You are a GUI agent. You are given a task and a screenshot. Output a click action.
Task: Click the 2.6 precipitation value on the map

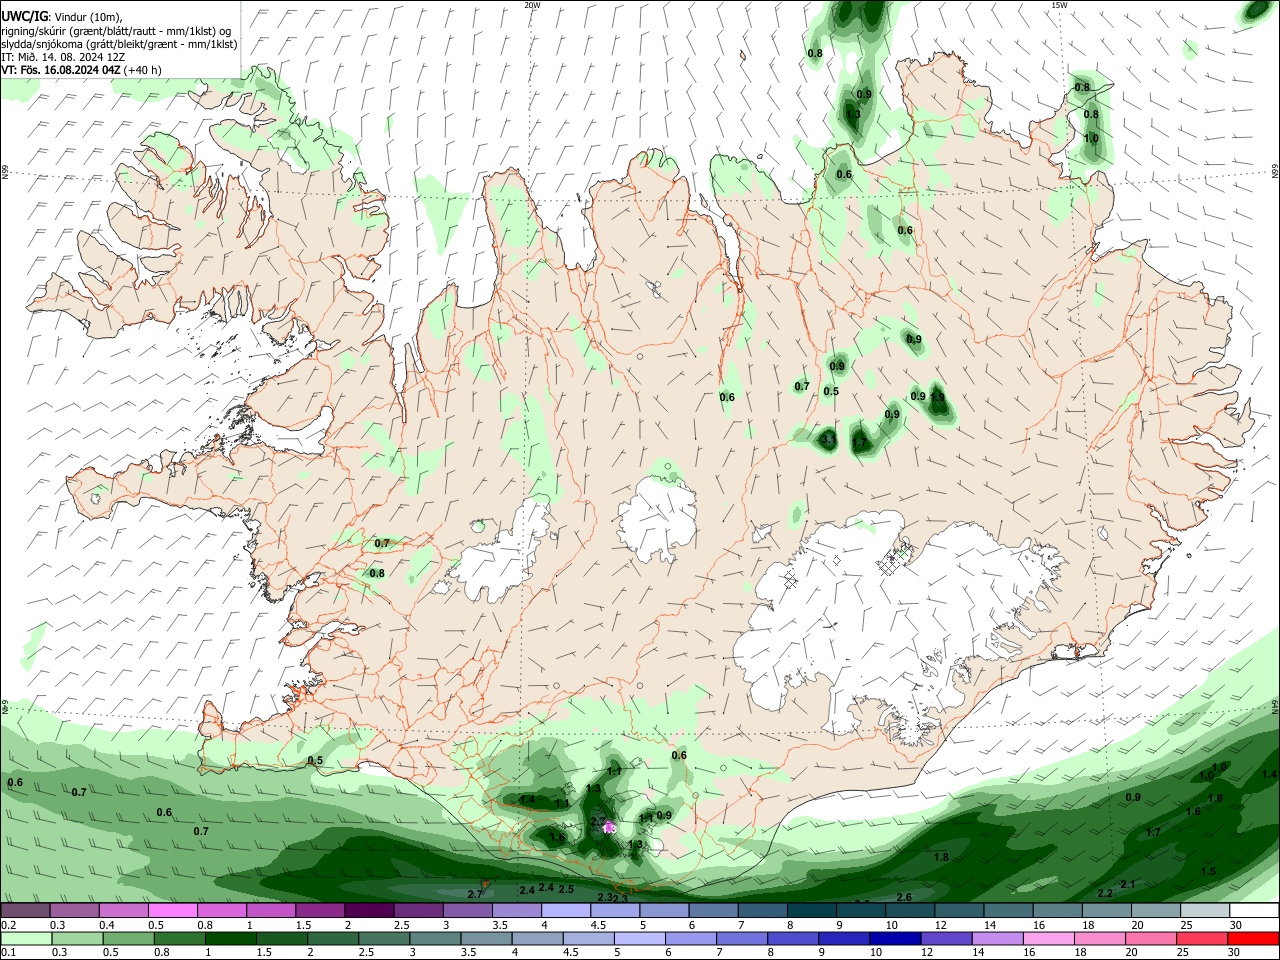[x=904, y=897]
